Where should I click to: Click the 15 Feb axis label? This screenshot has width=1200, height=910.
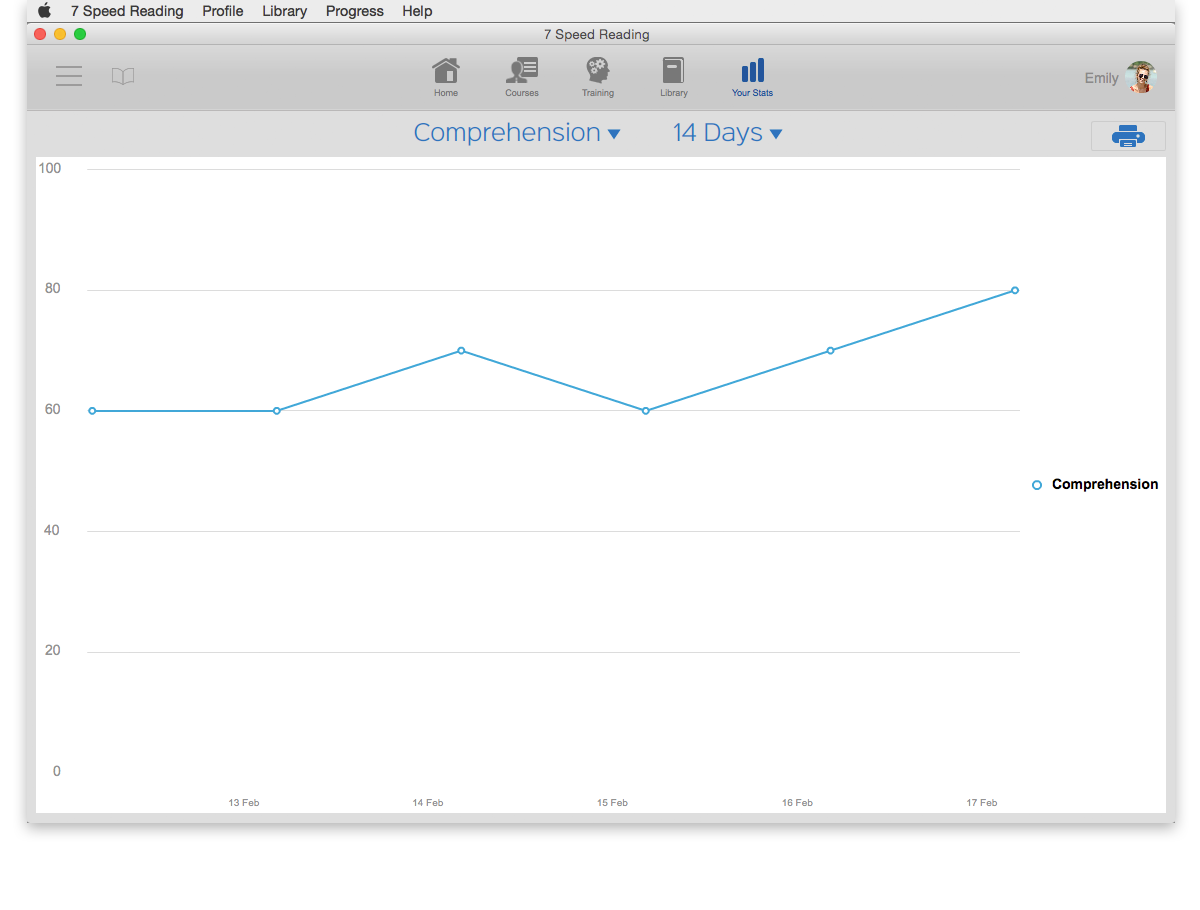pyautogui.click(x=613, y=803)
